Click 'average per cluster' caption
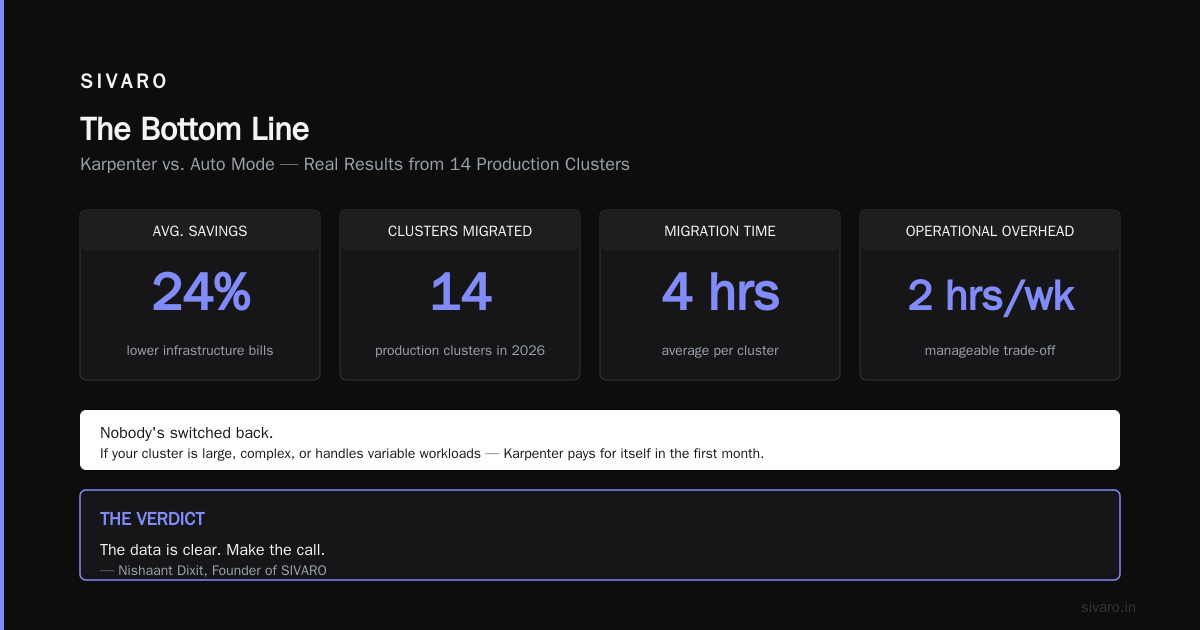Viewport: 1200px width, 630px height. 720,351
